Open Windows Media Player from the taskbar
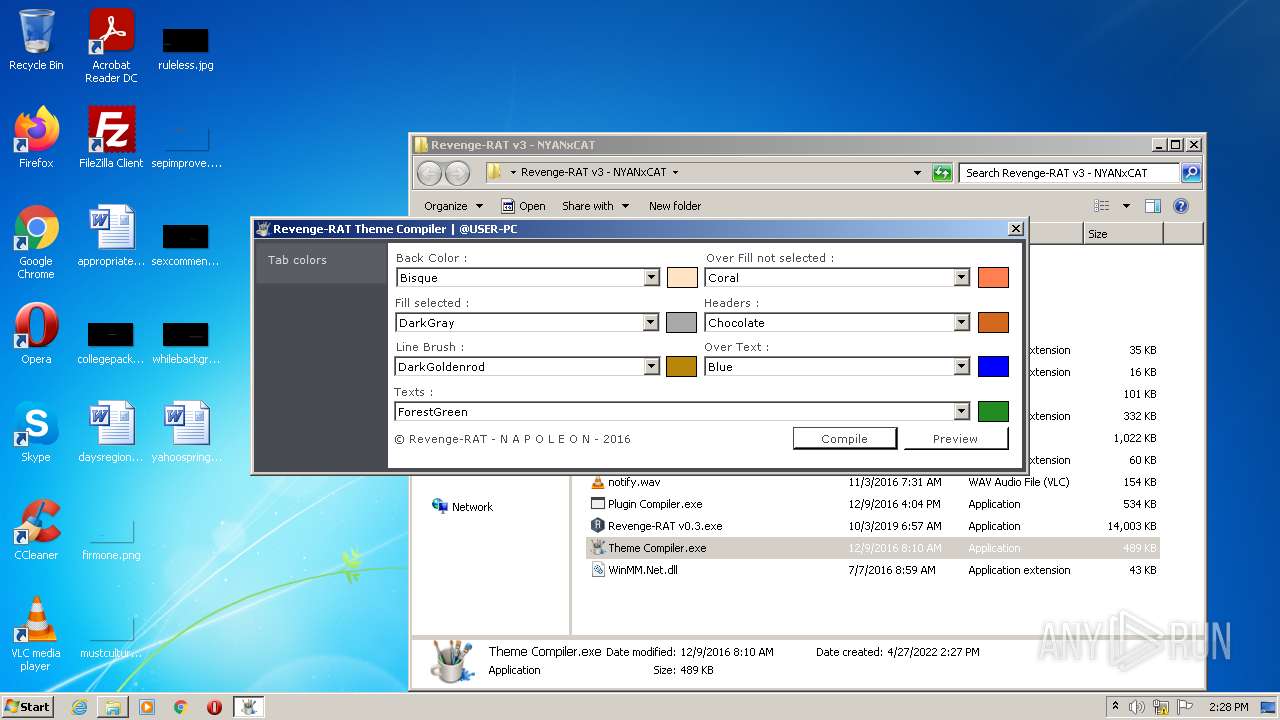 point(147,707)
